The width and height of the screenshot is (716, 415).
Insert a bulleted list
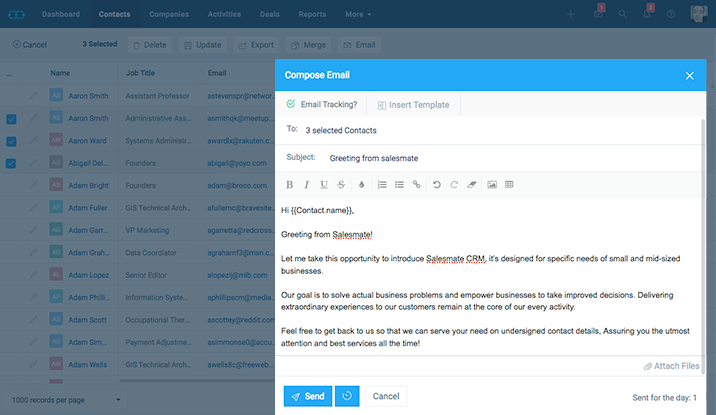pos(399,184)
